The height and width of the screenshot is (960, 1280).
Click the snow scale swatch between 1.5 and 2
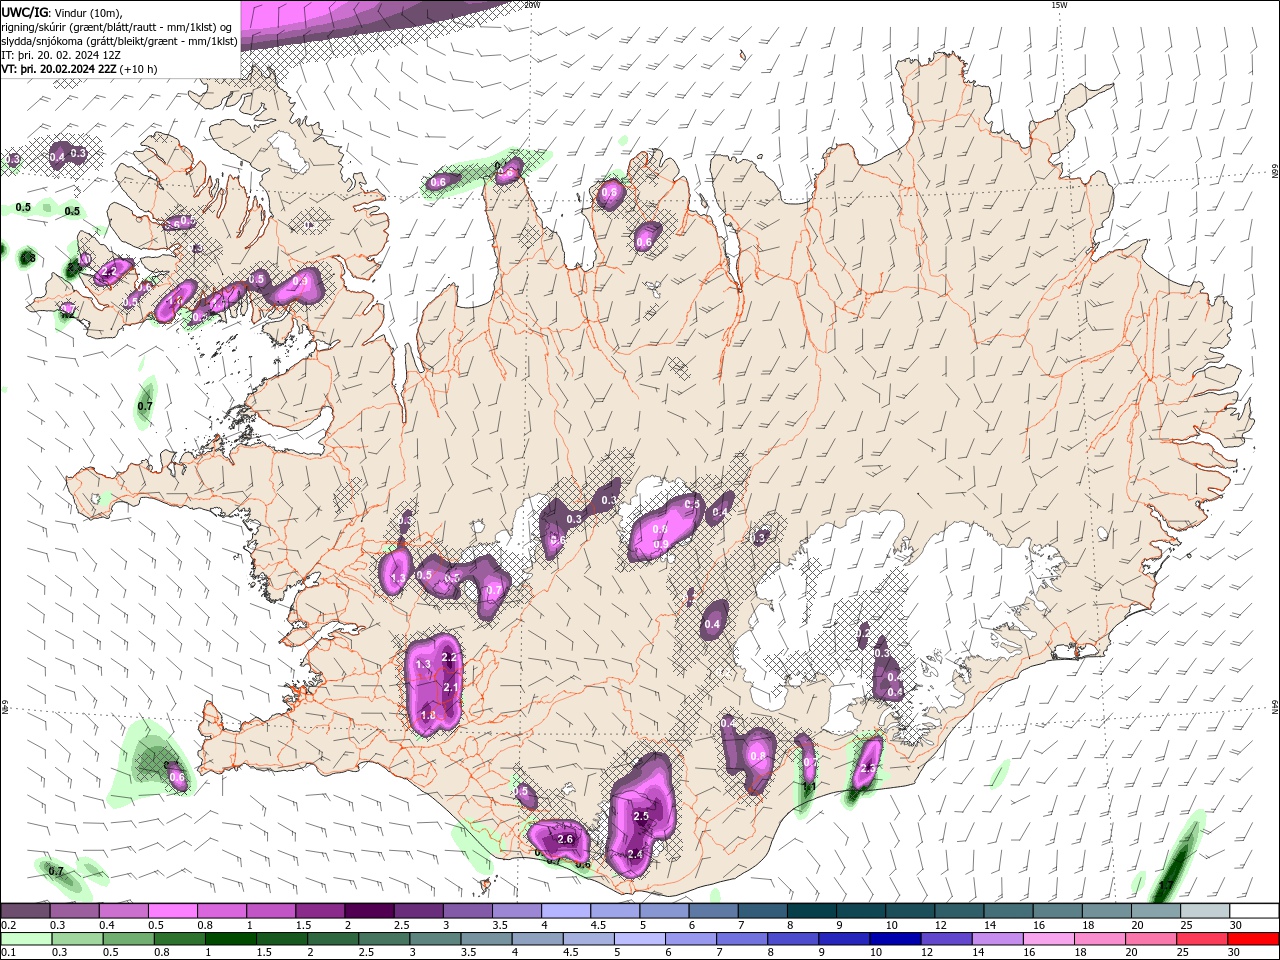tap(320, 910)
